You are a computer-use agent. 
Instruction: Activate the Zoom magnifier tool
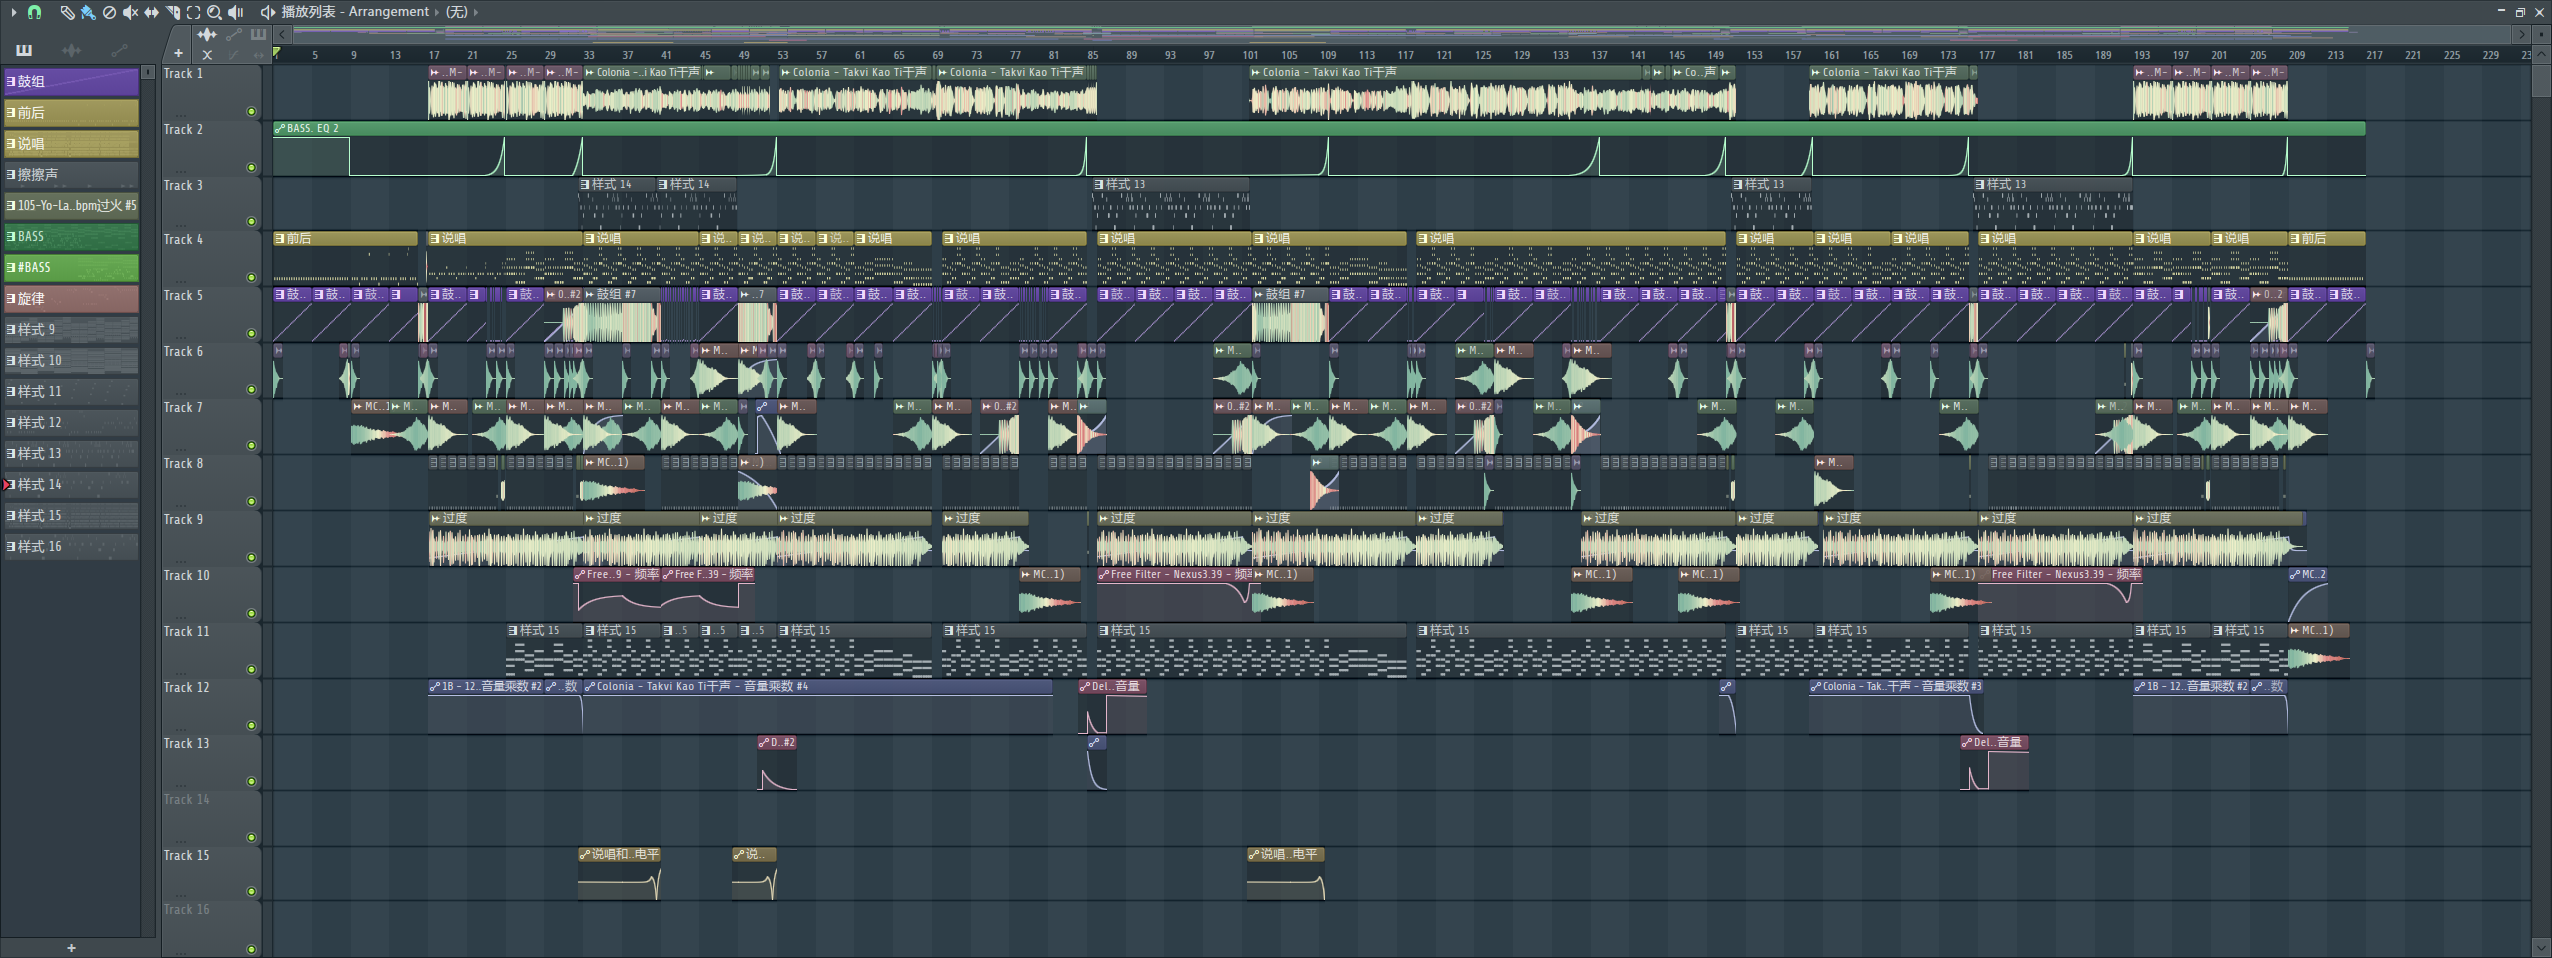(214, 12)
